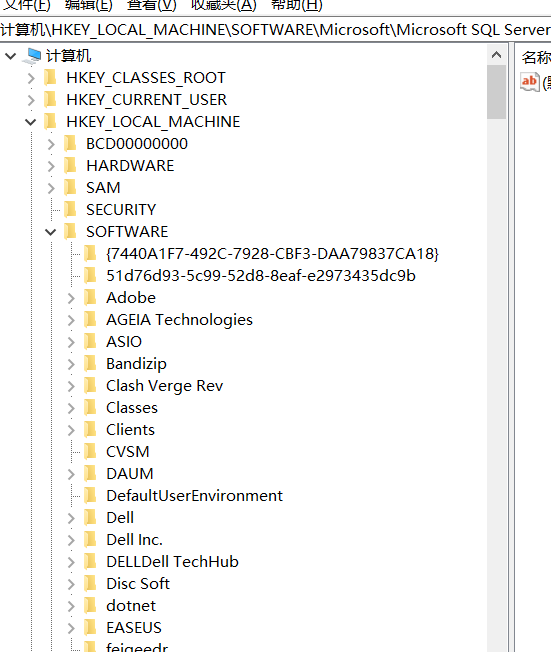Viewport: 551px width, 652px height.
Task: Click SOFTWARE folder icon
Action: tap(70, 232)
